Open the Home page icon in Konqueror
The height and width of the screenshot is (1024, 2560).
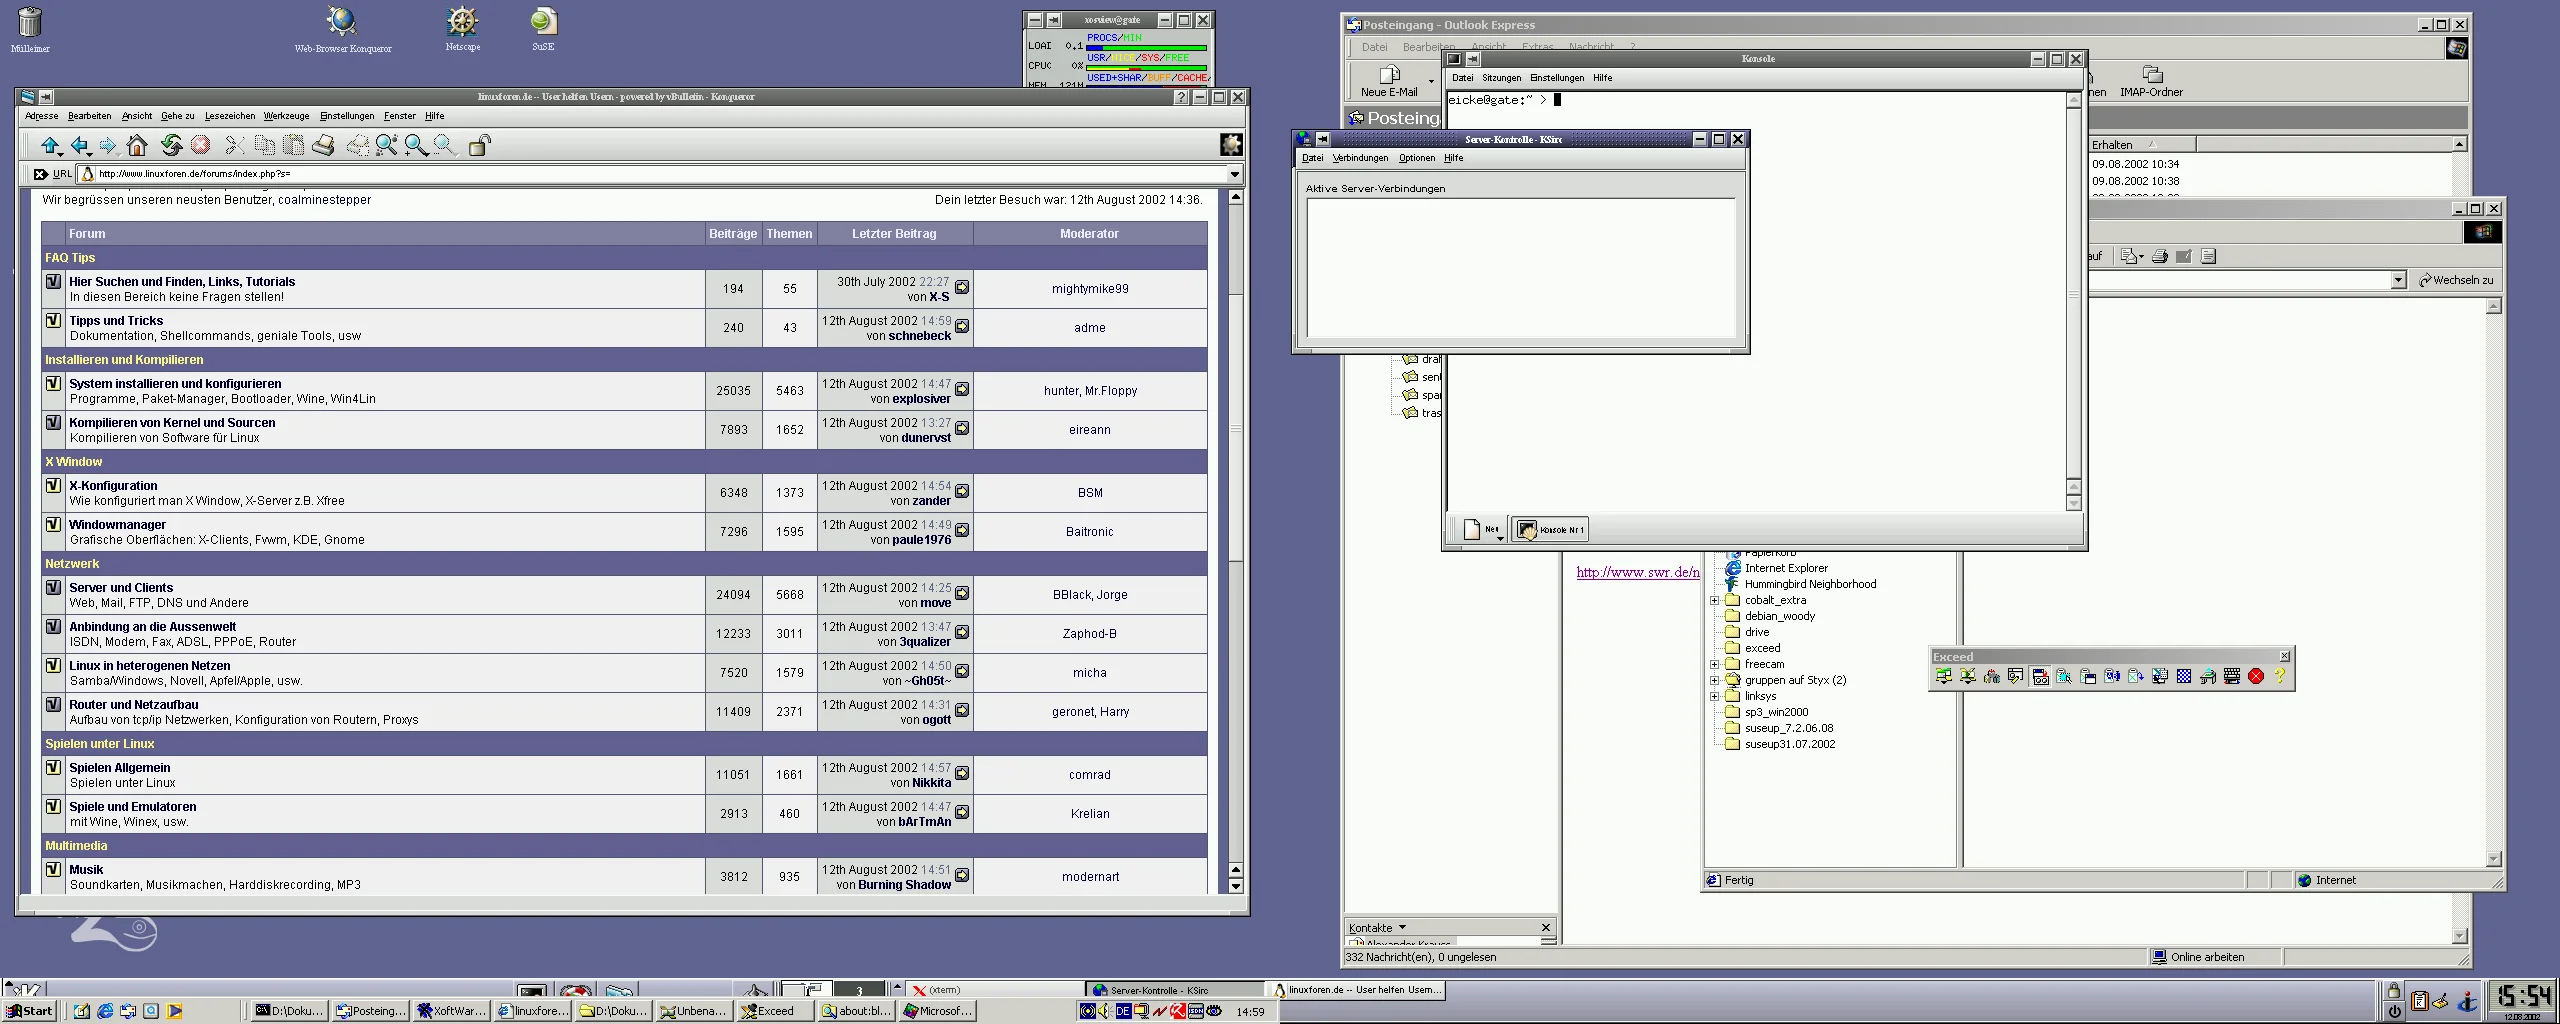coord(137,146)
